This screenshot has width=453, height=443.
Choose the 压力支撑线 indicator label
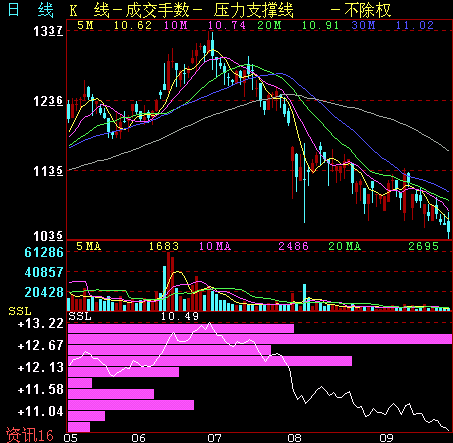(254, 10)
